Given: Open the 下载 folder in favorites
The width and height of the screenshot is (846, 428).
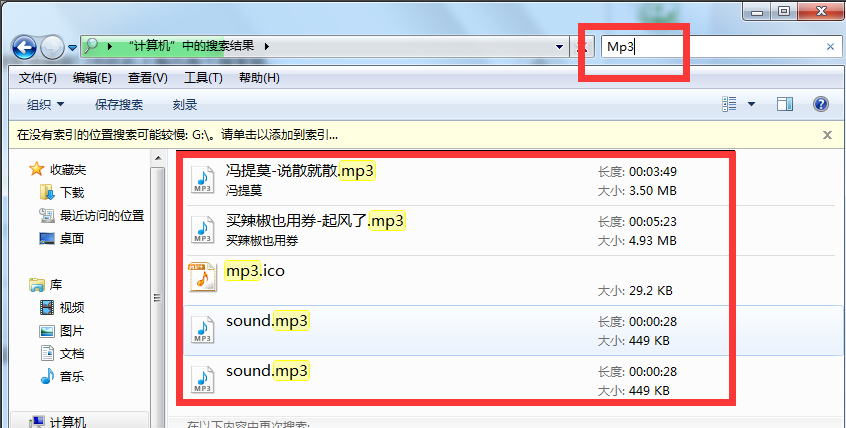Looking at the screenshot, I should [x=71, y=192].
